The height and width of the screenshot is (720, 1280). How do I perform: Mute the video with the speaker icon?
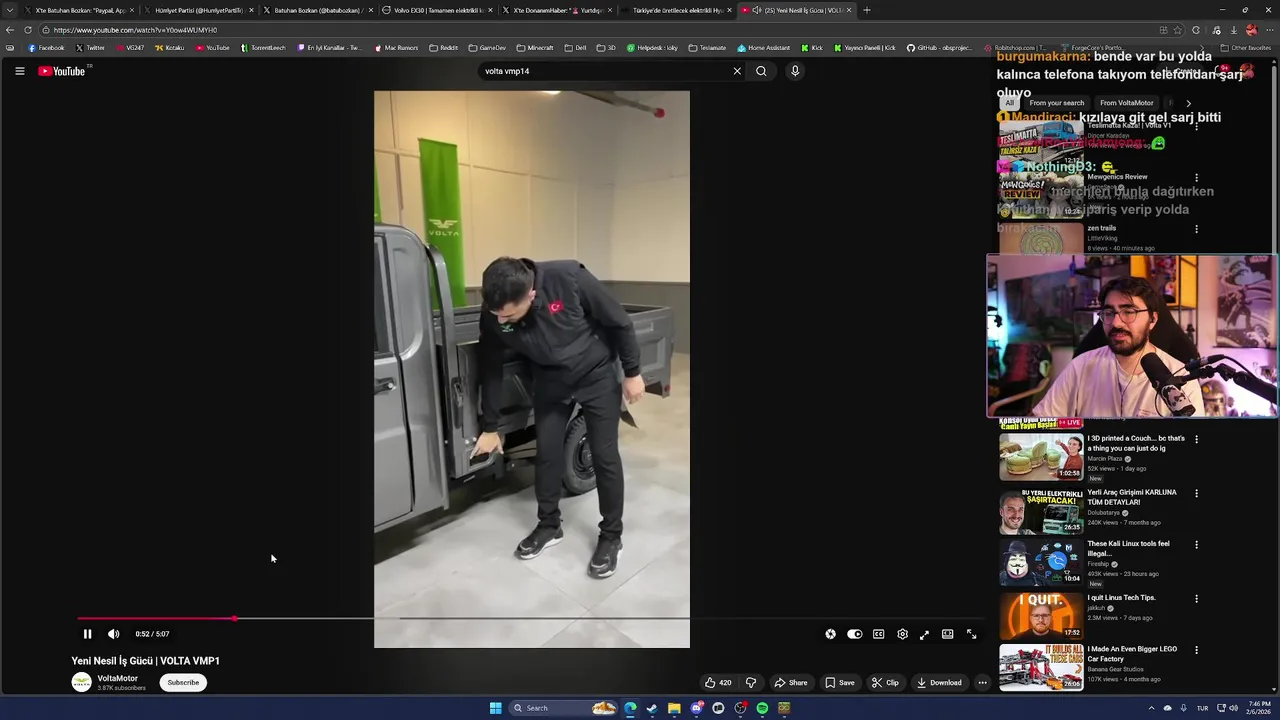(113, 634)
